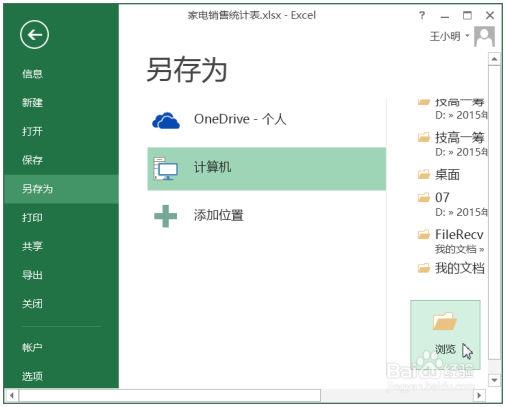This screenshot has width=506, height=407.
Task: Click the 浏览 button
Action: pos(445,335)
